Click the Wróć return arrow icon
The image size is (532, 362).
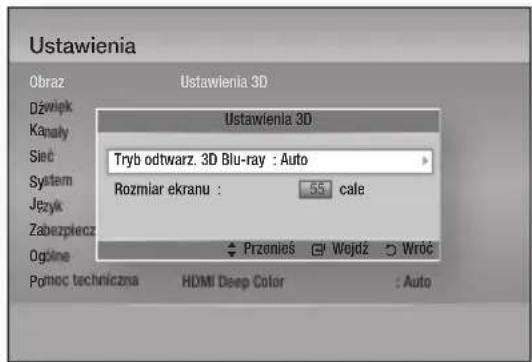coord(391,250)
